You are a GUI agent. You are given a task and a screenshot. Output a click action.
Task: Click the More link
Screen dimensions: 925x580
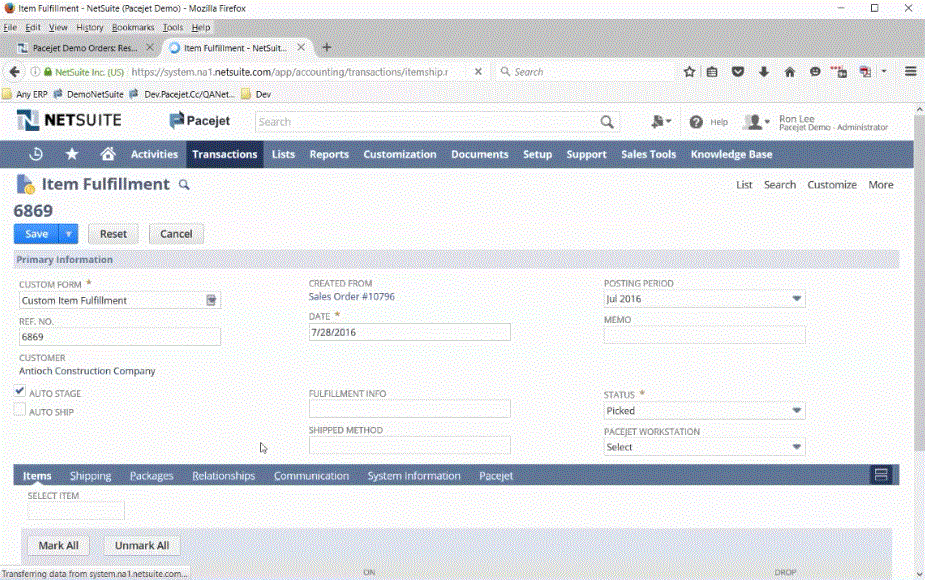point(881,185)
